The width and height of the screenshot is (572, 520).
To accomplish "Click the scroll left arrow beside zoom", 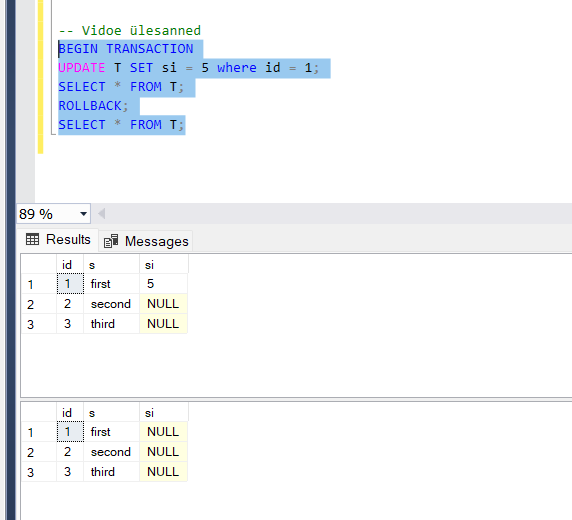I will (102, 214).
